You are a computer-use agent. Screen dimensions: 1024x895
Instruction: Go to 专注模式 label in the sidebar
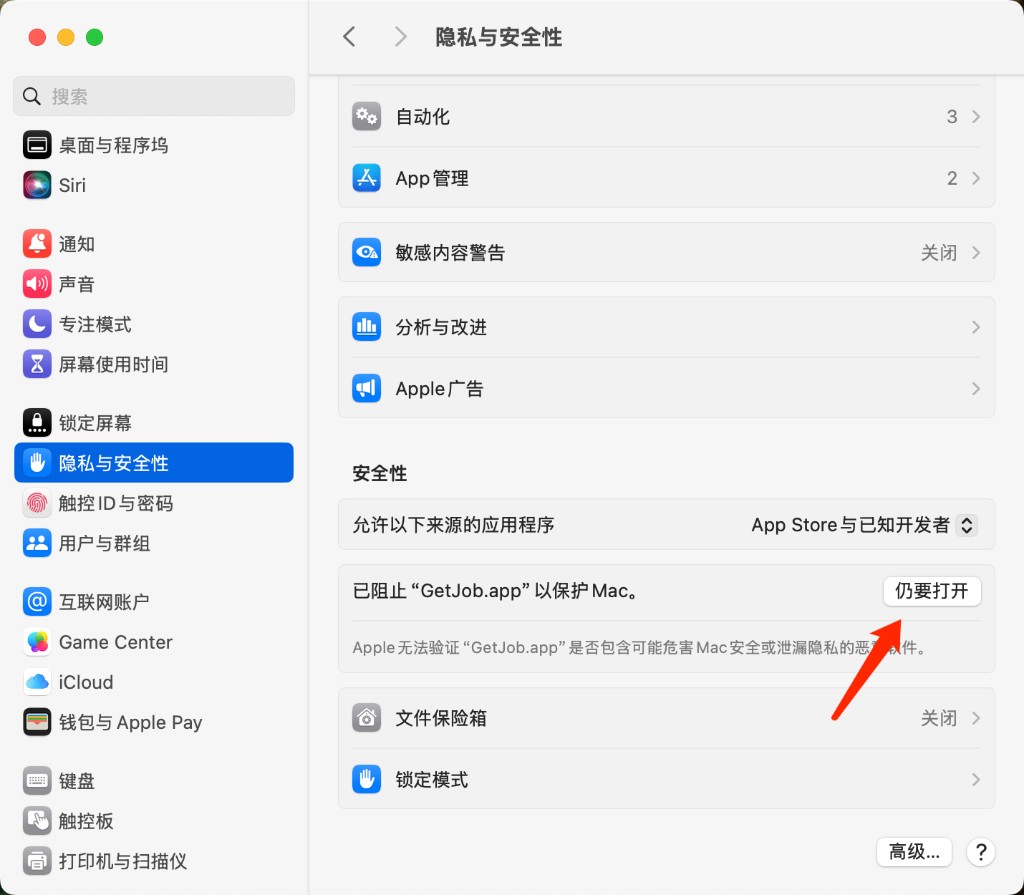coord(95,324)
